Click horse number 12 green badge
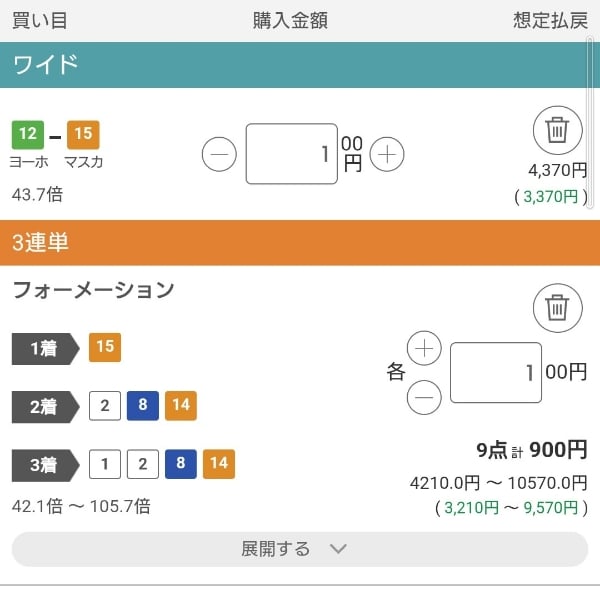Image resolution: width=600 pixels, height=600 pixels. coord(28,133)
